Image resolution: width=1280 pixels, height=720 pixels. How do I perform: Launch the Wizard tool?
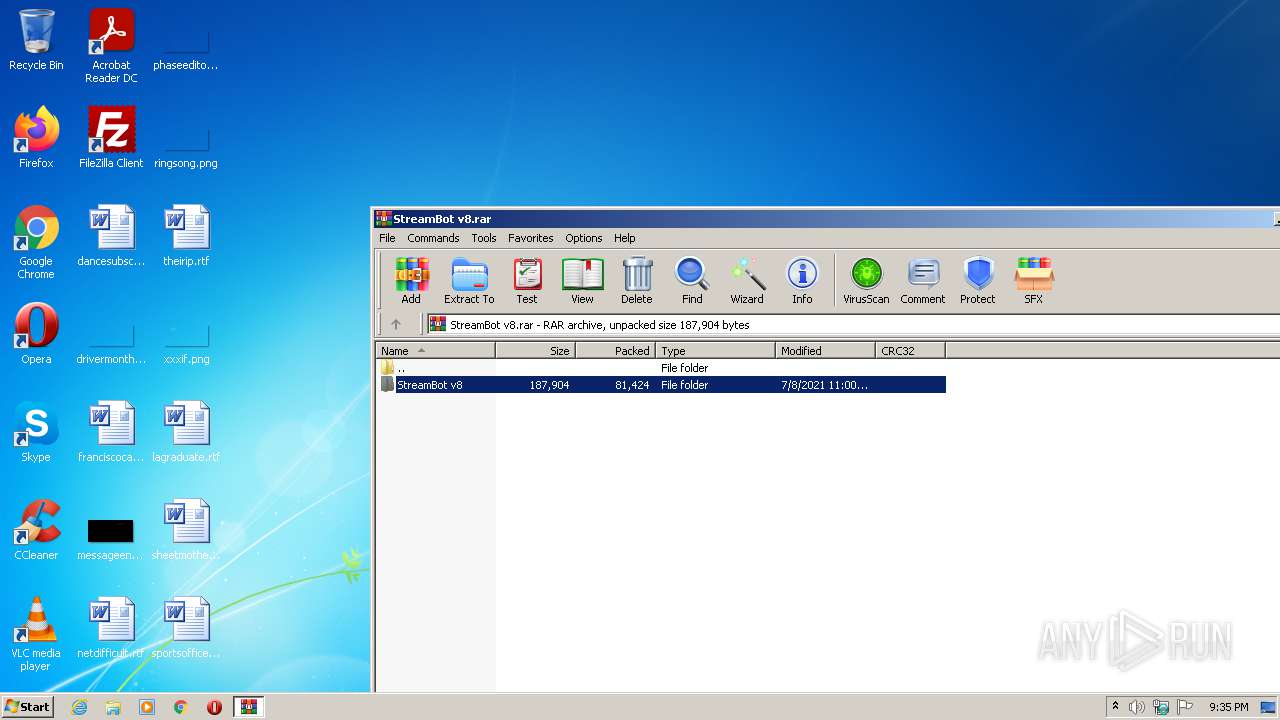tap(747, 281)
